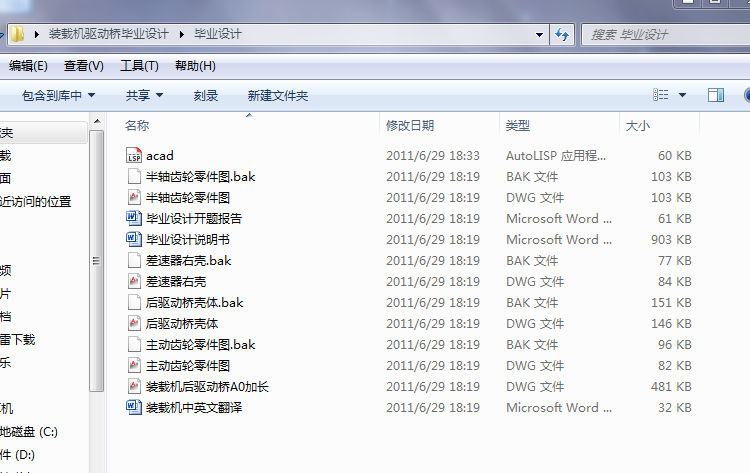This screenshot has height=473, width=750.
Task: Click the navigation pane scrollbar thumb
Action: [97, 261]
